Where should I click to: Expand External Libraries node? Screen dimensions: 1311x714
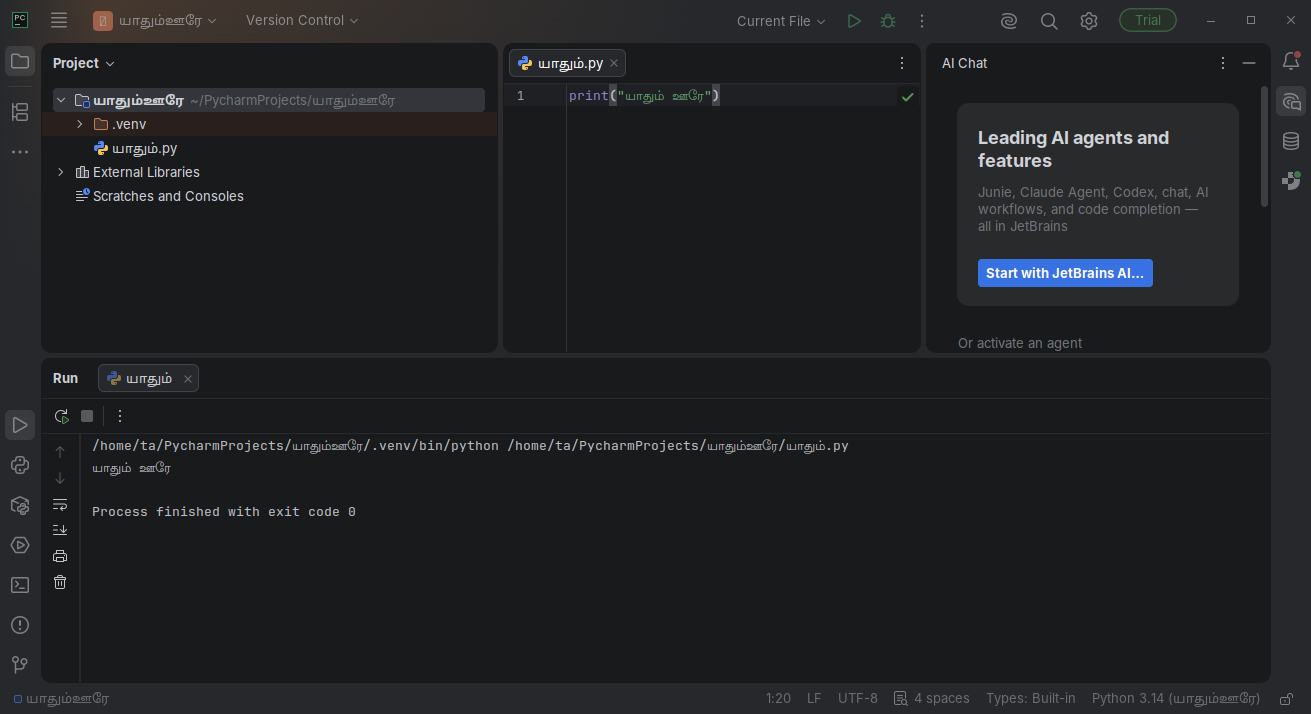pos(61,172)
